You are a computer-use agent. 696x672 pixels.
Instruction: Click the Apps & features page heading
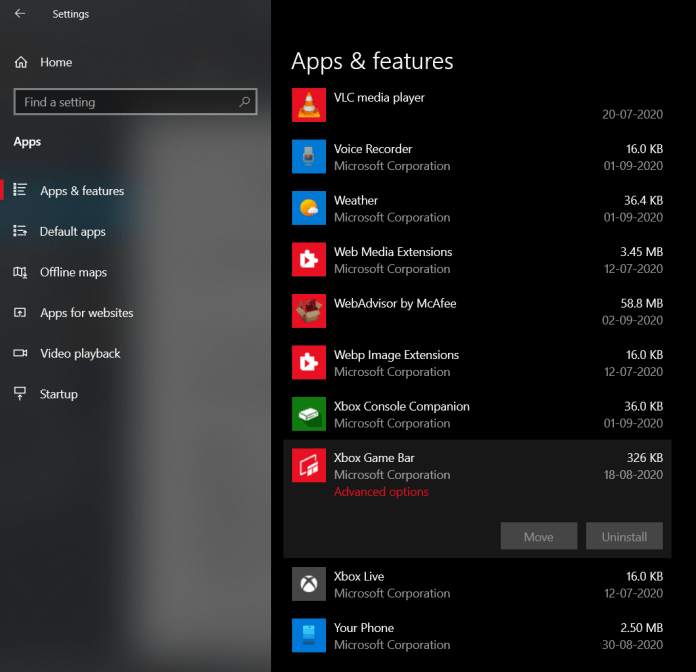click(372, 61)
